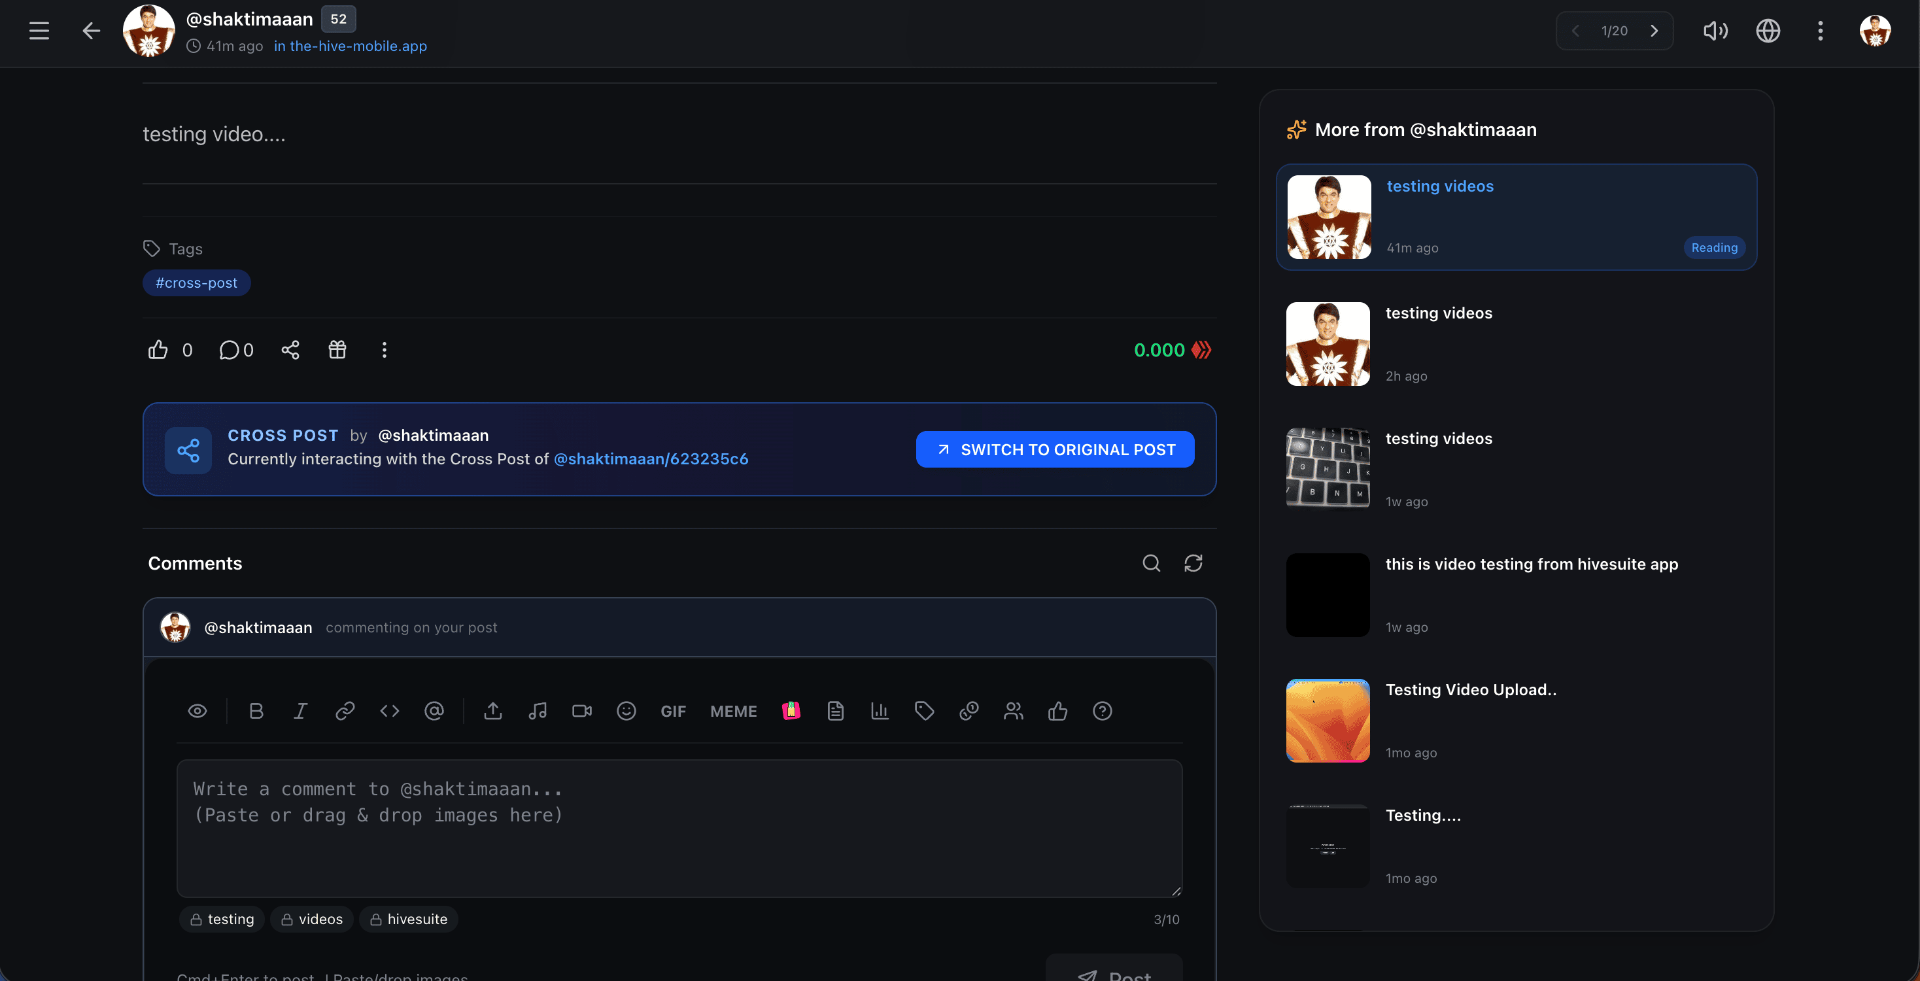Open the the-hive-mobile.app community link
The height and width of the screenshot is (981, 1920).
350,46
